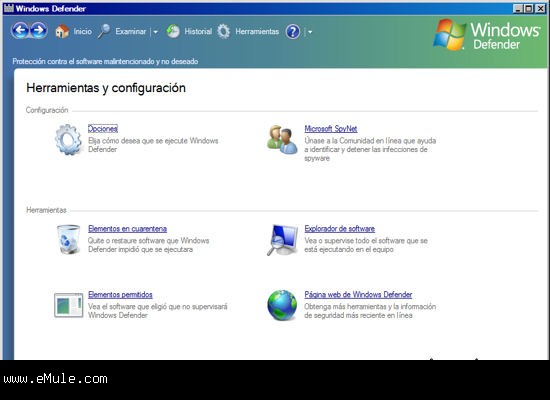
Task: Select the recycle bin quarantine icon
Action: (68, 239)
